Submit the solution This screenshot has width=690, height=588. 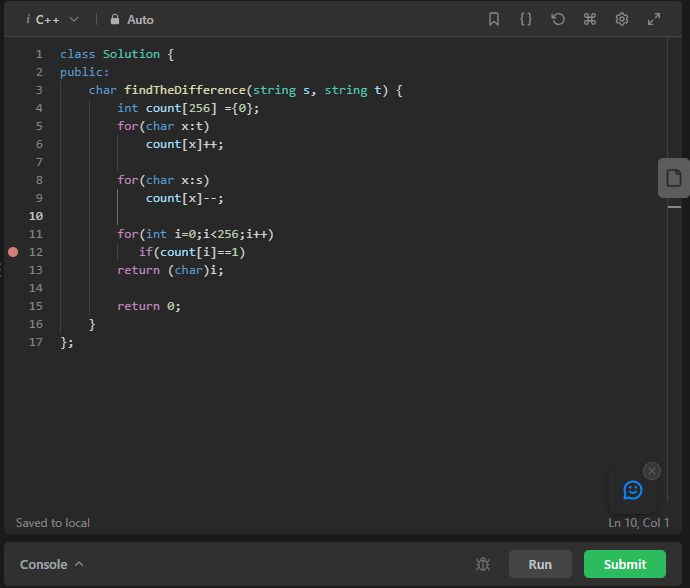tap(625, 564)
